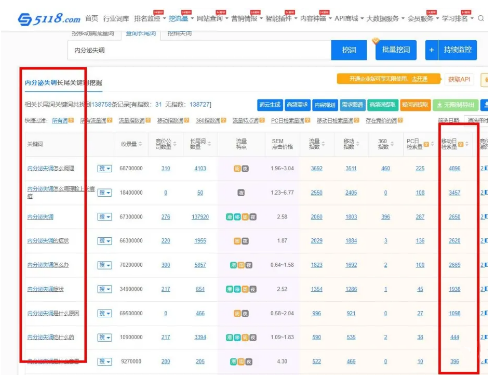This screenshot has height=375, width=488.
Task: Open the 挖流量 navigation menu
Action: click(x=181, y=19)
